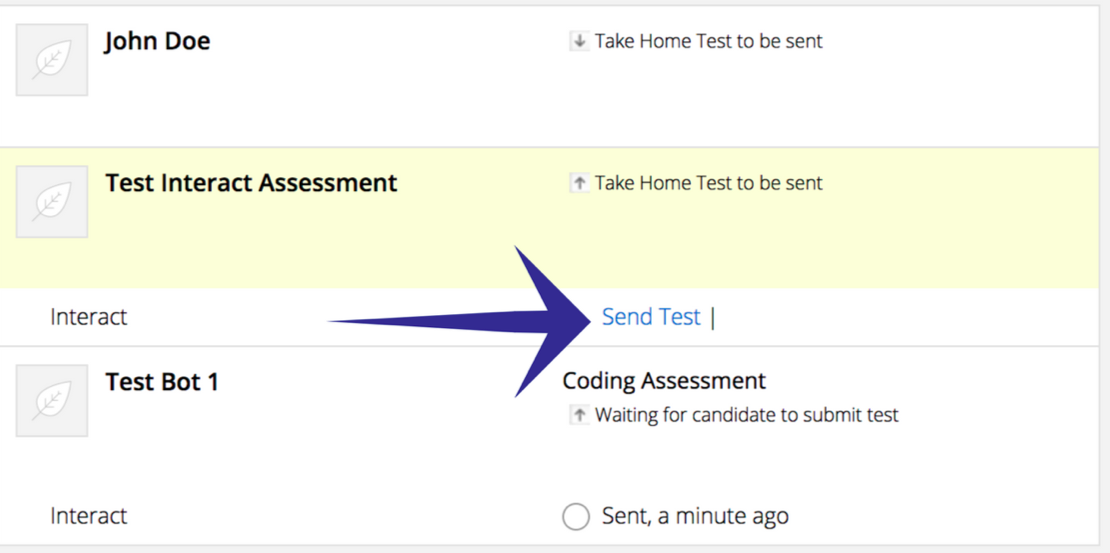Click John Doe's leaf avatar placeholder
The width and height of the screenshot is (1110, 553).
point(52,60)
